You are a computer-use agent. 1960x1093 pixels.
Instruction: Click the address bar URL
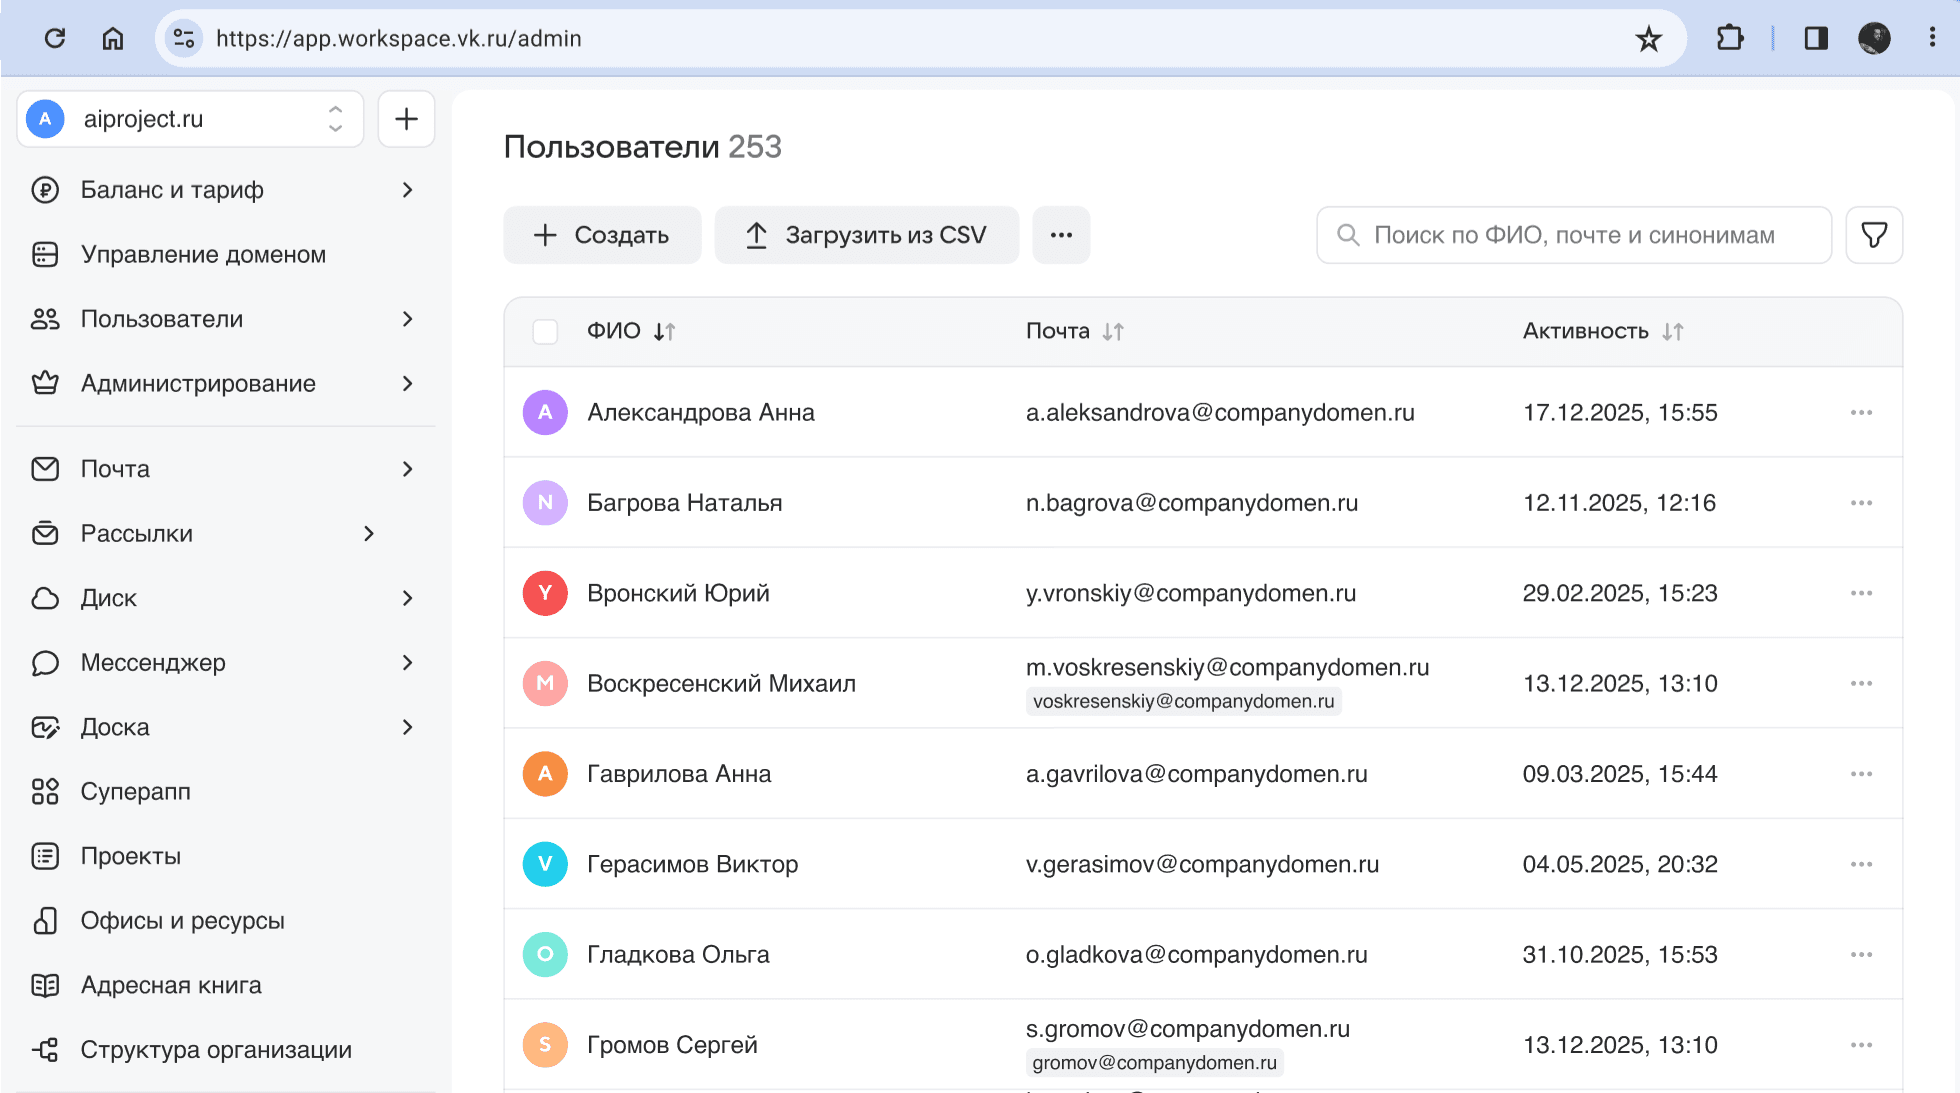[x=398, y=38]
